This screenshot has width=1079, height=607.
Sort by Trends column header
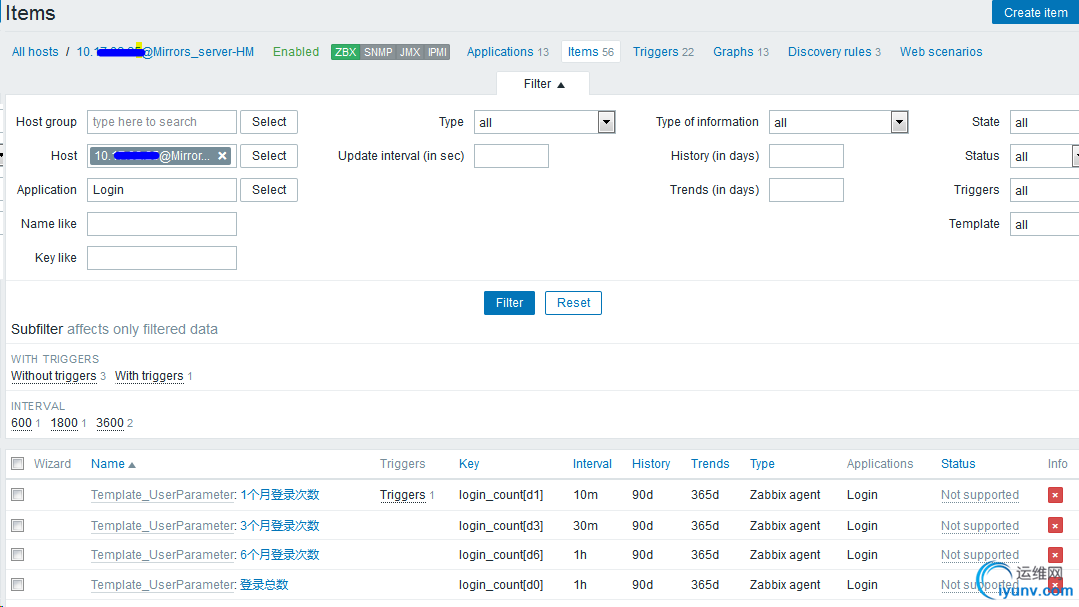(x=710, y=464)
